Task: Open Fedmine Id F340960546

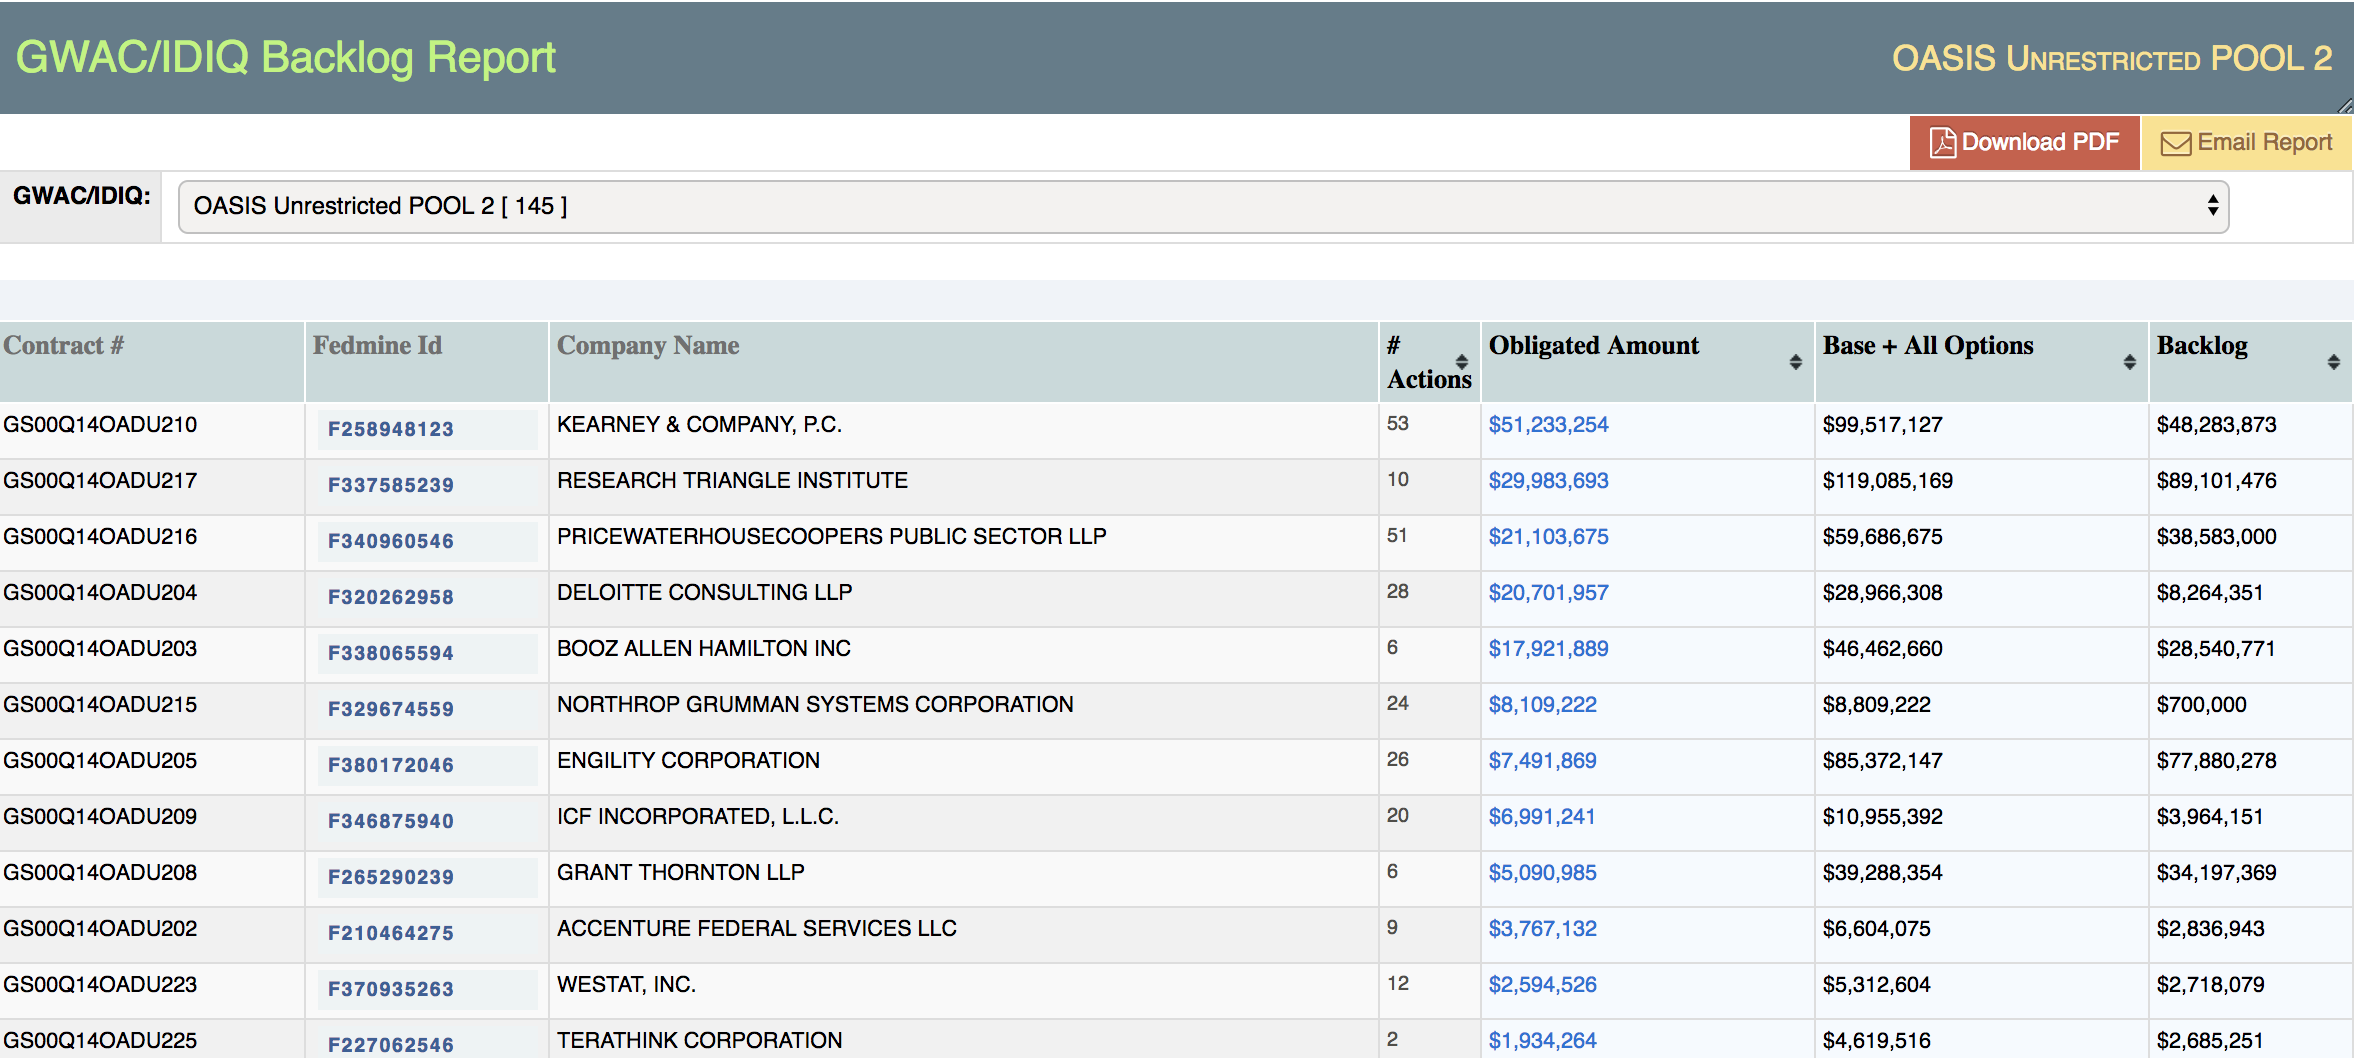Action: pos(391,541)
